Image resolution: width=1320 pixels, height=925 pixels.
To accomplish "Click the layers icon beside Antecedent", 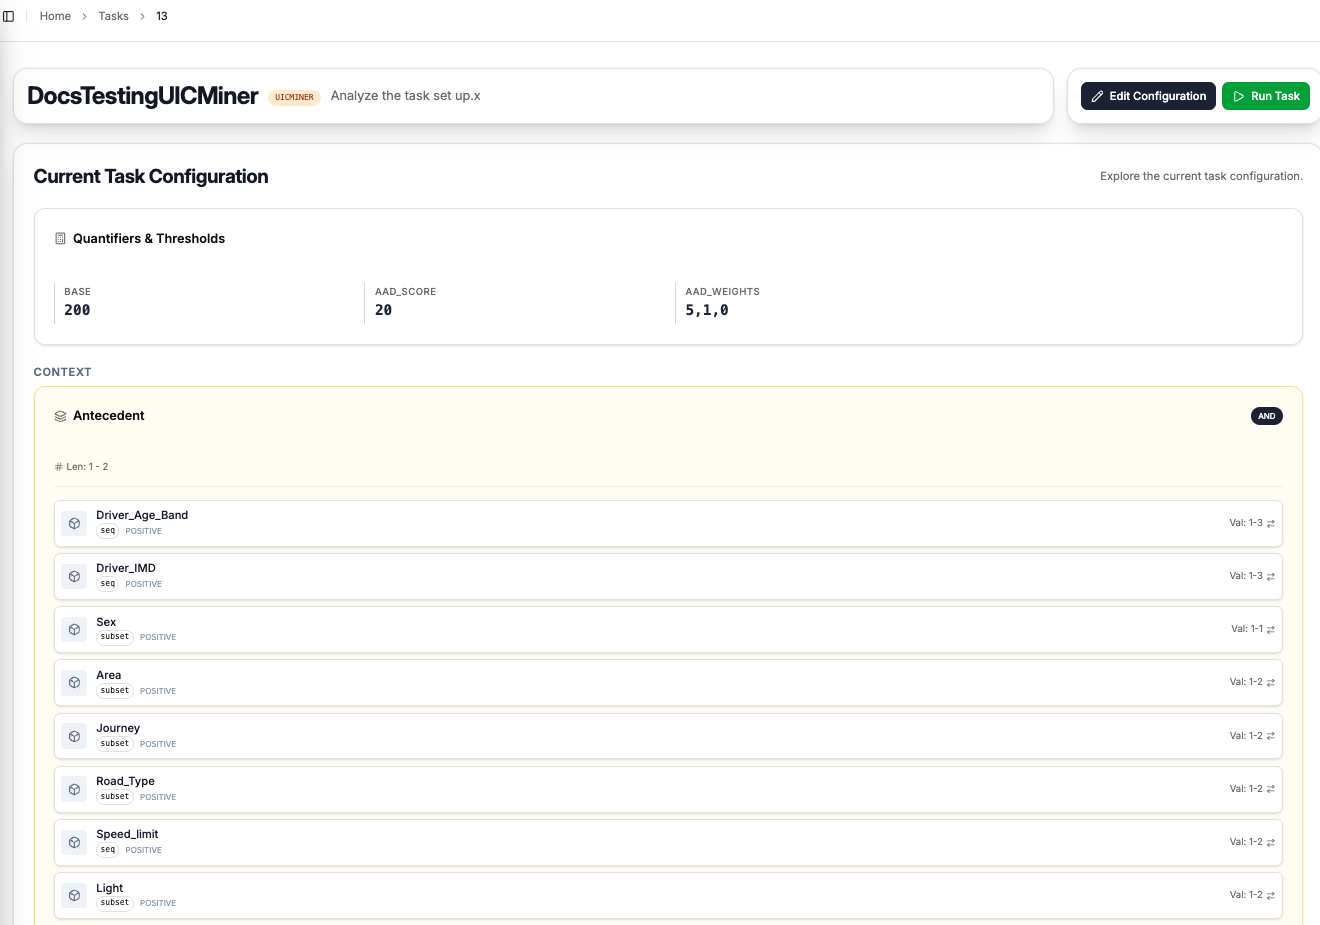I will point(60,416).
